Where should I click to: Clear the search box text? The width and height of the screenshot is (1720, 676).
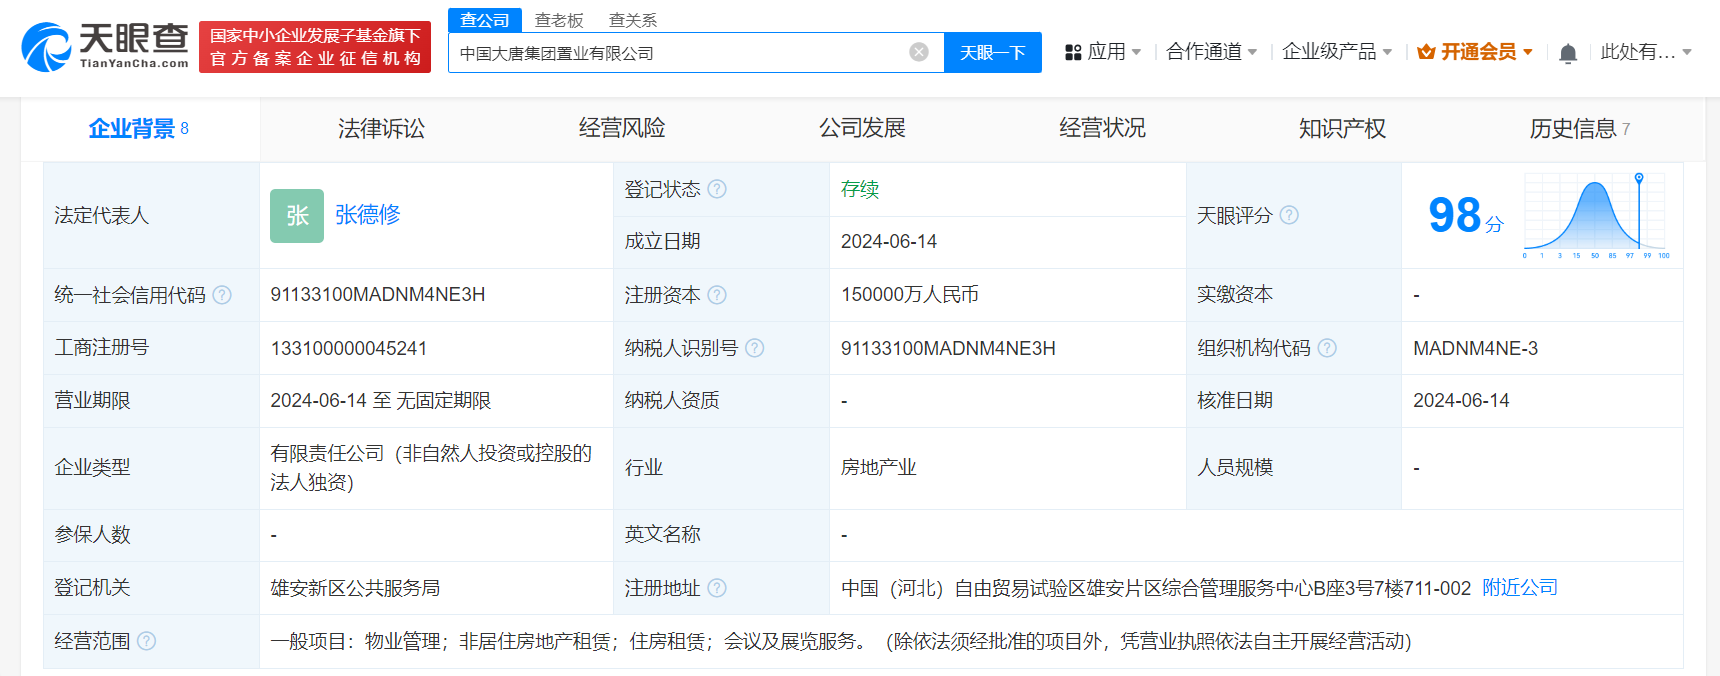point(918,53)
